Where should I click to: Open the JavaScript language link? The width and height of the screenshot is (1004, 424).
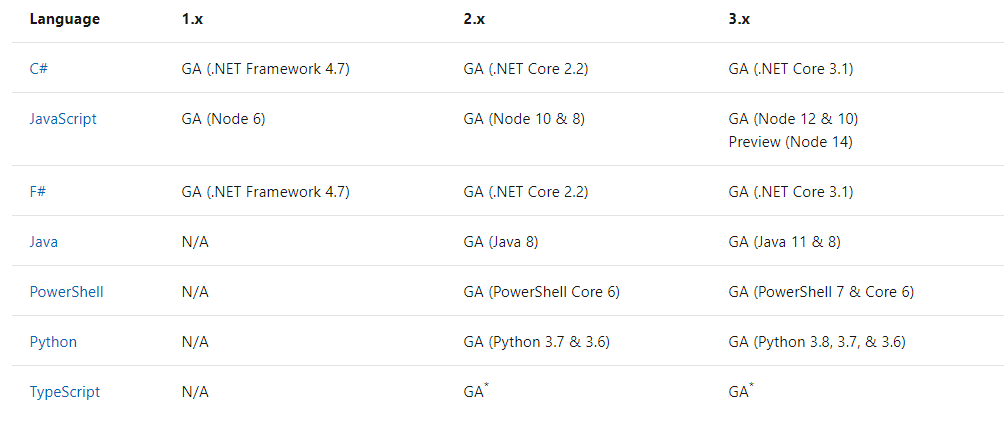tap(63, 118)
